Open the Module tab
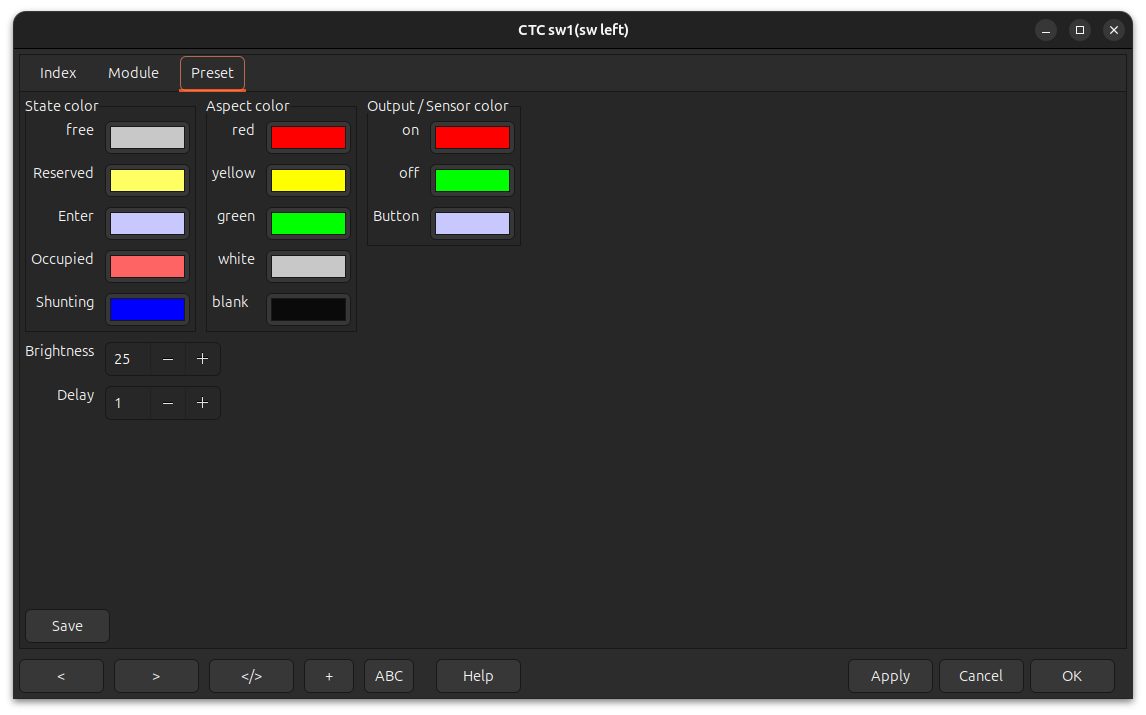Image resolution: width=1146 pixels, height=715 pixels. click(133, 73)
